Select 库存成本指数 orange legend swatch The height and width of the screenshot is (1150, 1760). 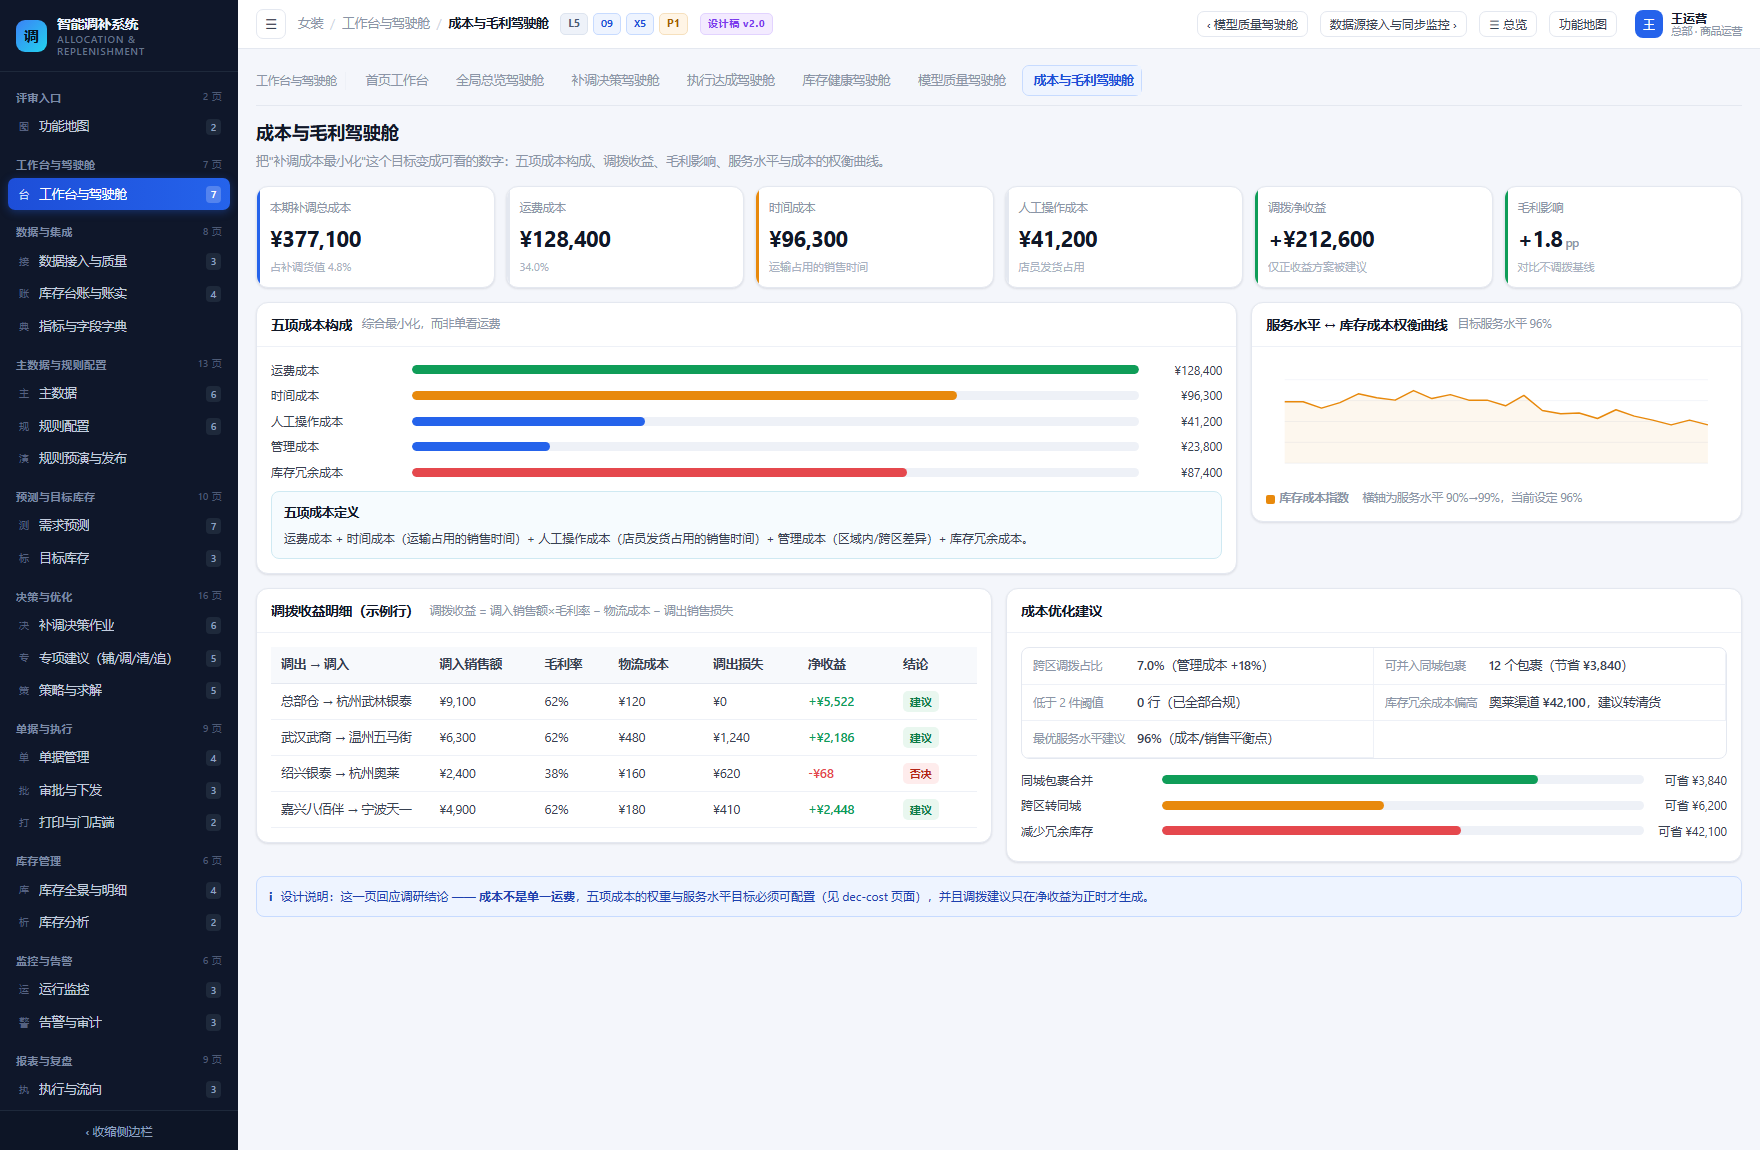click(x=1270, y=498)
